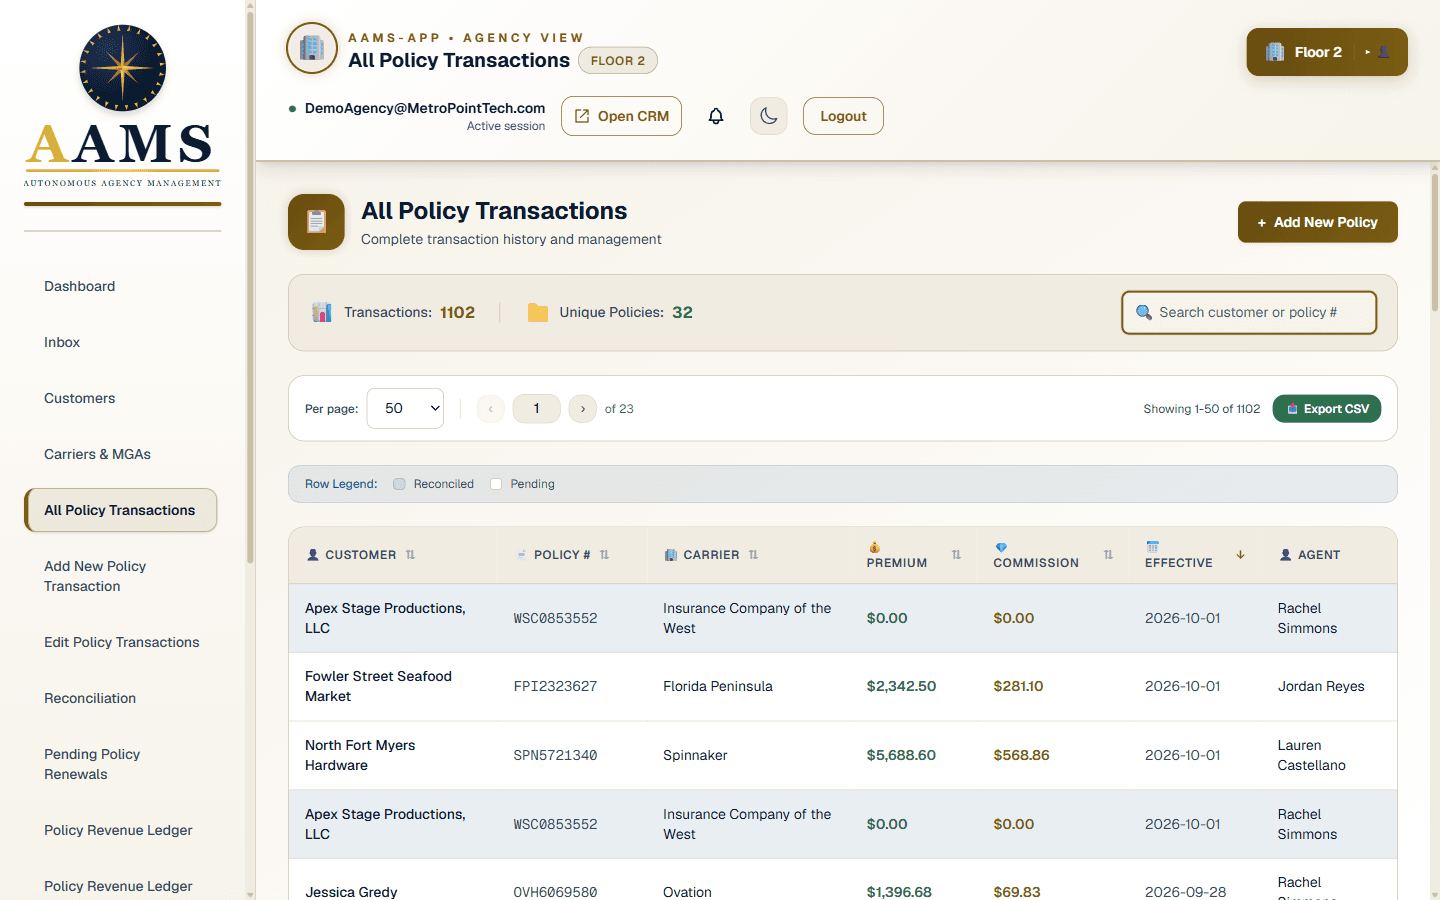Open Dashboard in sidebar
Image resolution: width=1440 pixels, height=900 pixels.
(x=121, y=286)
